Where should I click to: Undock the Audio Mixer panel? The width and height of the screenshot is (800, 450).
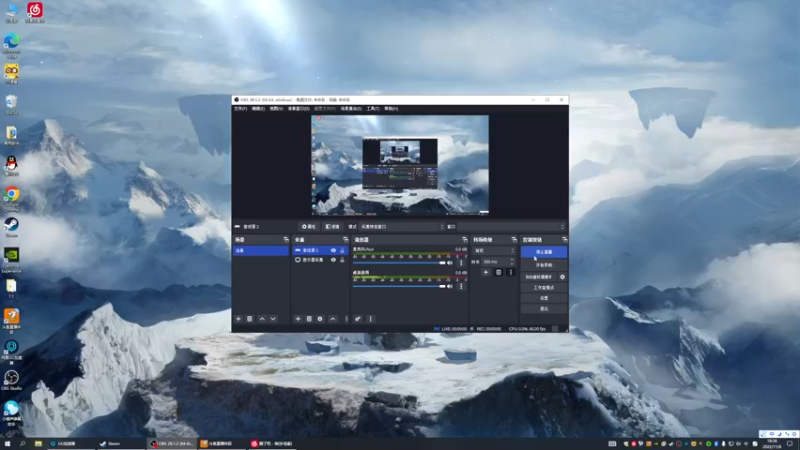click(464, 239)
